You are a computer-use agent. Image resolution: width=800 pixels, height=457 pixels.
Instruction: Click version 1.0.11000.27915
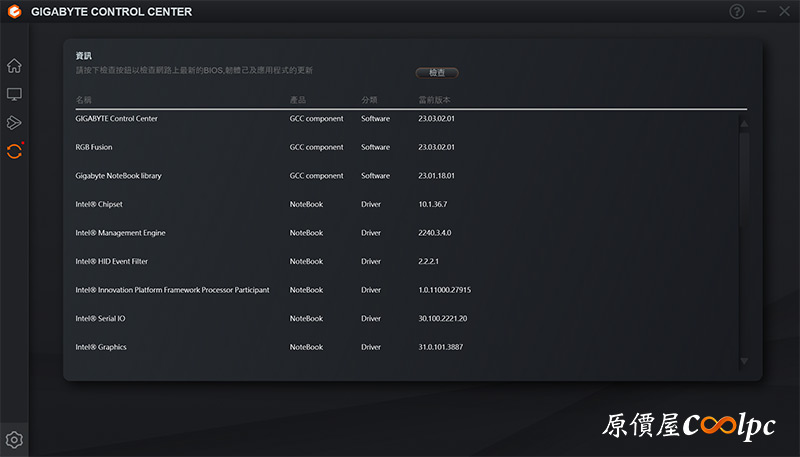point(445,290)
